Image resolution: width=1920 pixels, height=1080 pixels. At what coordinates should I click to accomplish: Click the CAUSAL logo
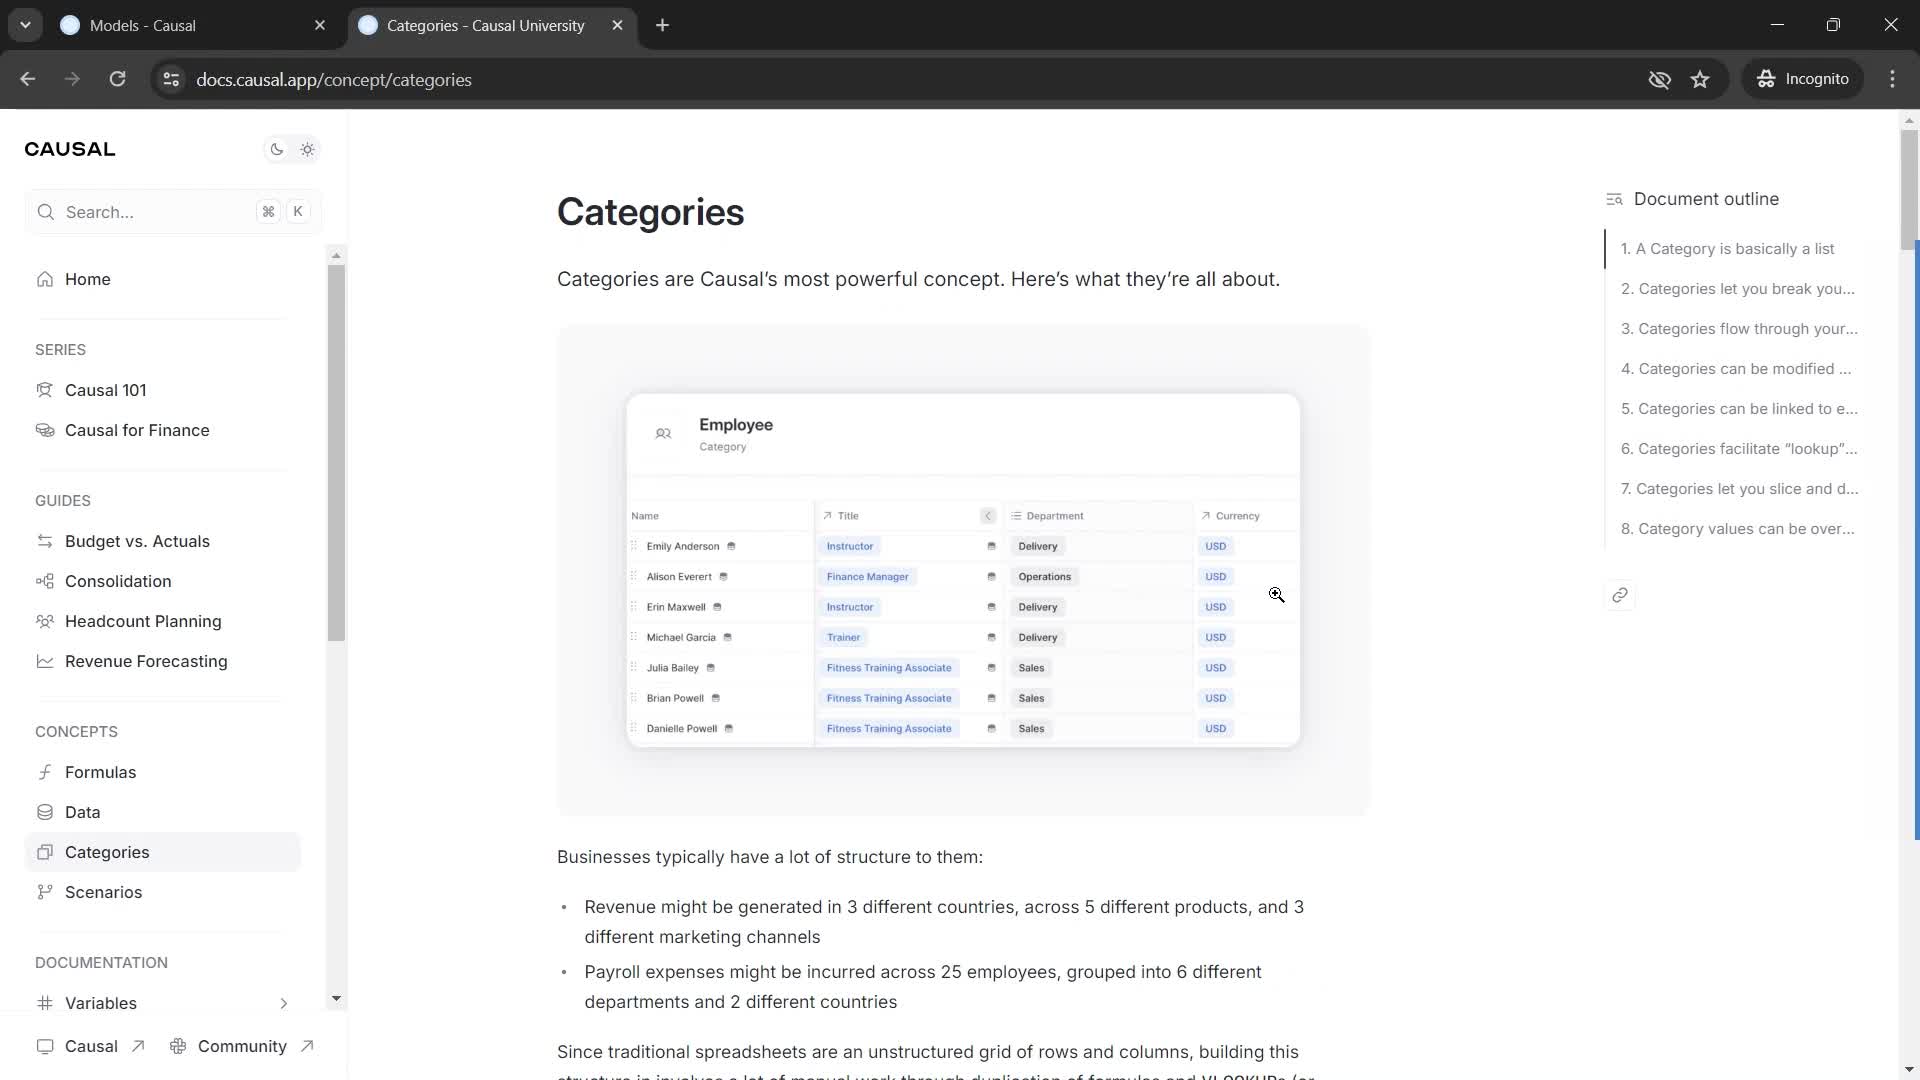pos(70,150)
